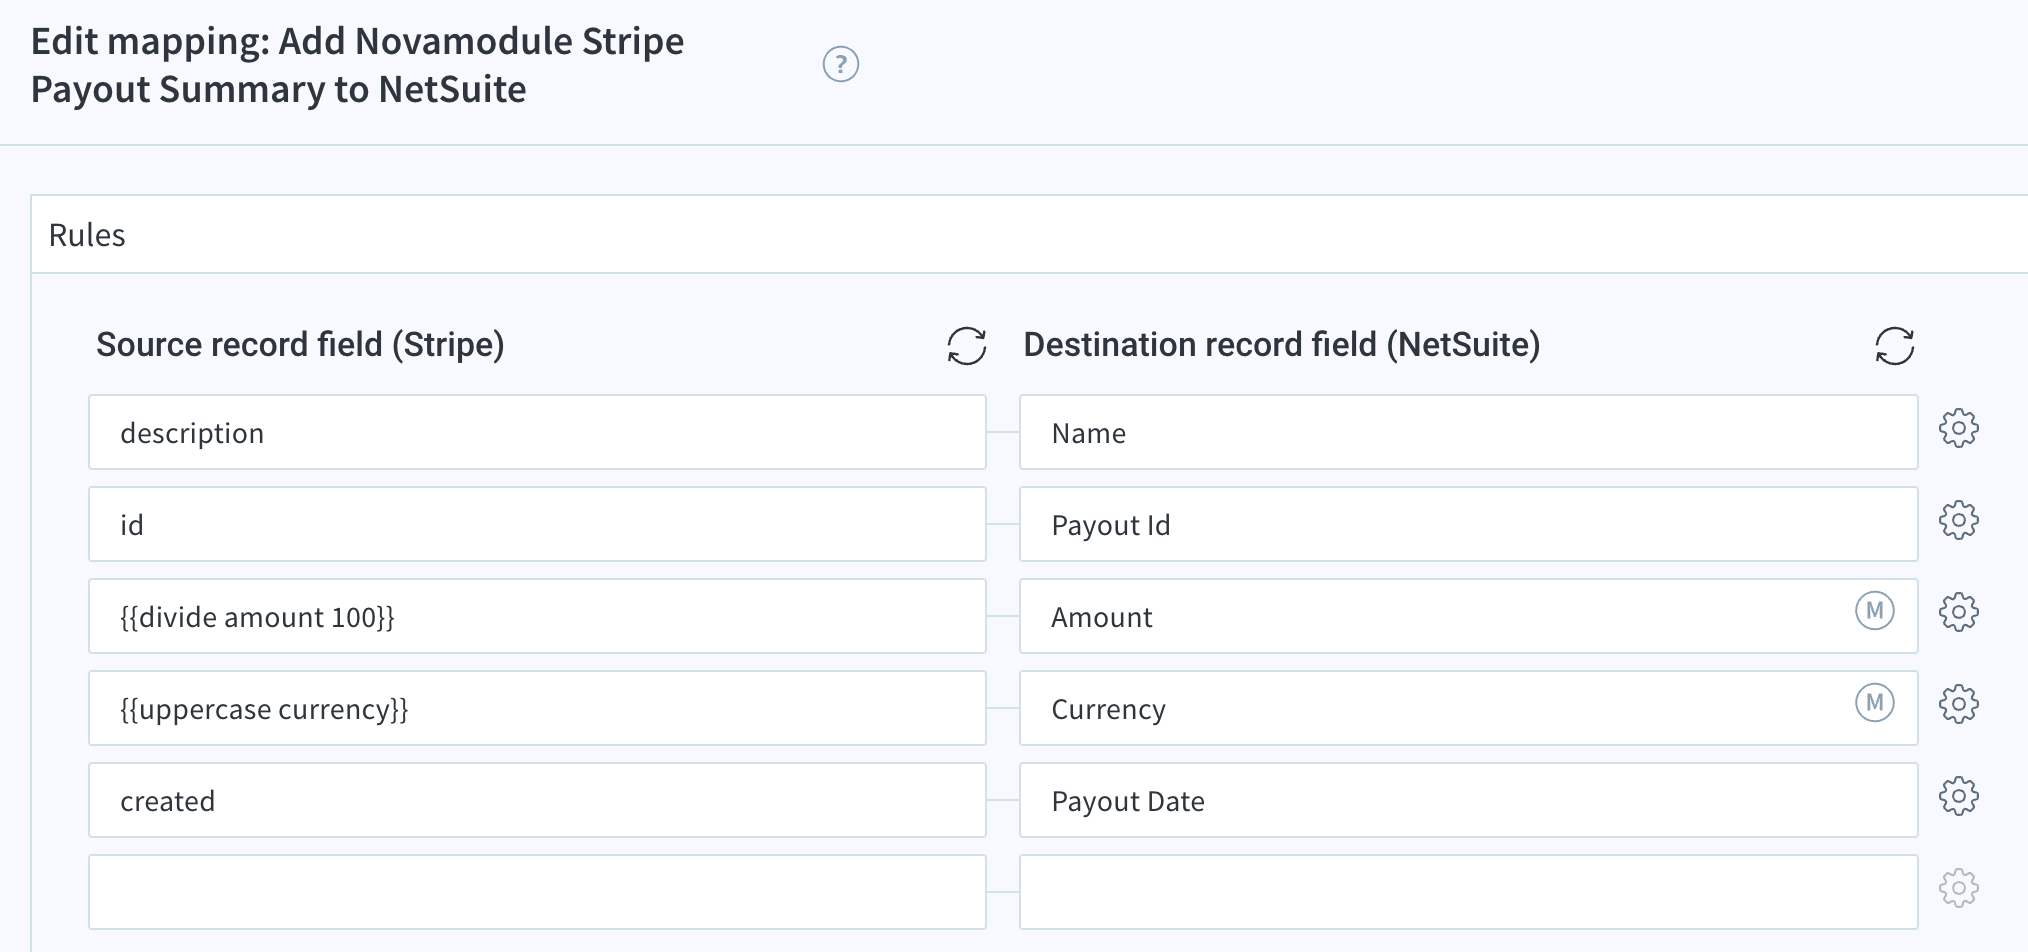
Task: Click the Edit mapping page title
Action: [357, 65]
